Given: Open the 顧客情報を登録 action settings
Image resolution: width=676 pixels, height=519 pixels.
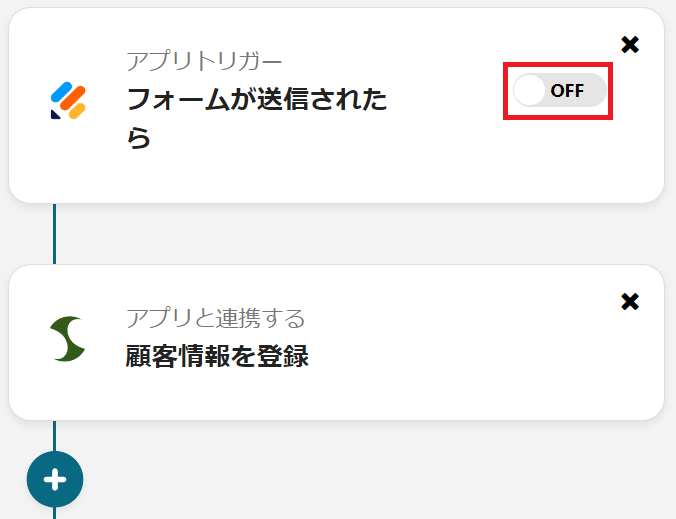Looking at the screenshot, I should [x=217, y=356].
